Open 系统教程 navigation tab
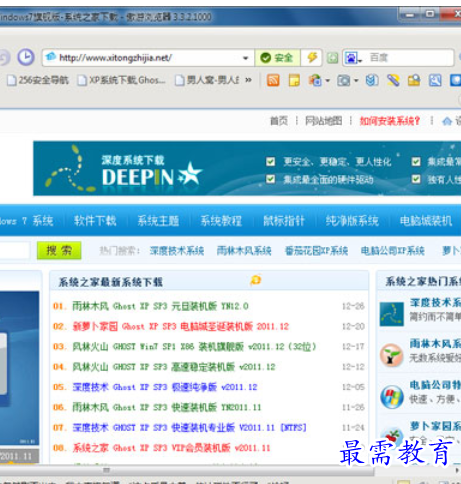The height and width of the screenshot is (484, 461). click(x=221, y=221)
